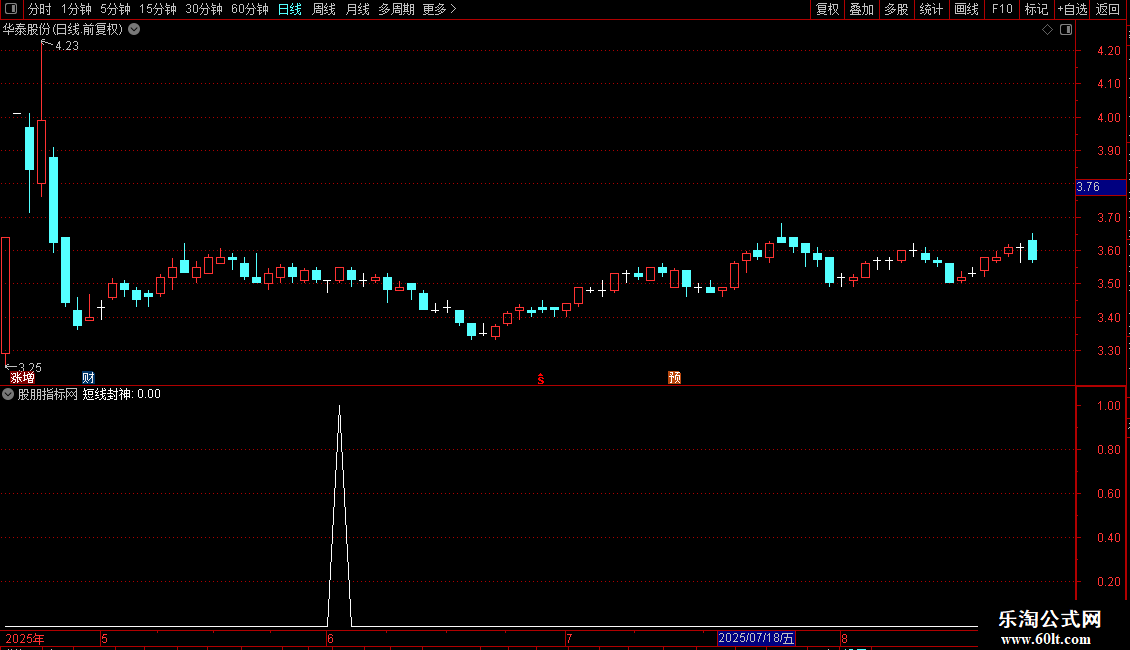This screenshot has width=1130, height=650.
Task: Select the 15分钟 period tab
Action: [158, 9]
